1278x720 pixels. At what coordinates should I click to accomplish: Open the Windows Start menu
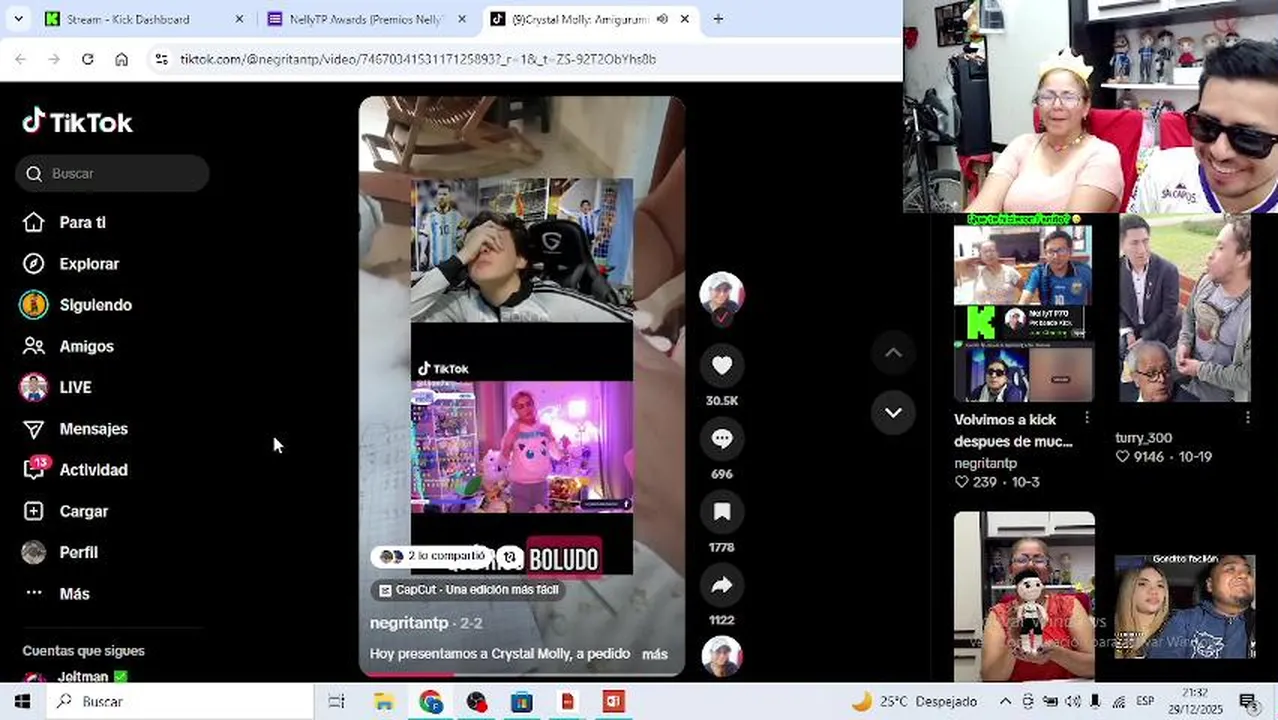pos(22,701)
